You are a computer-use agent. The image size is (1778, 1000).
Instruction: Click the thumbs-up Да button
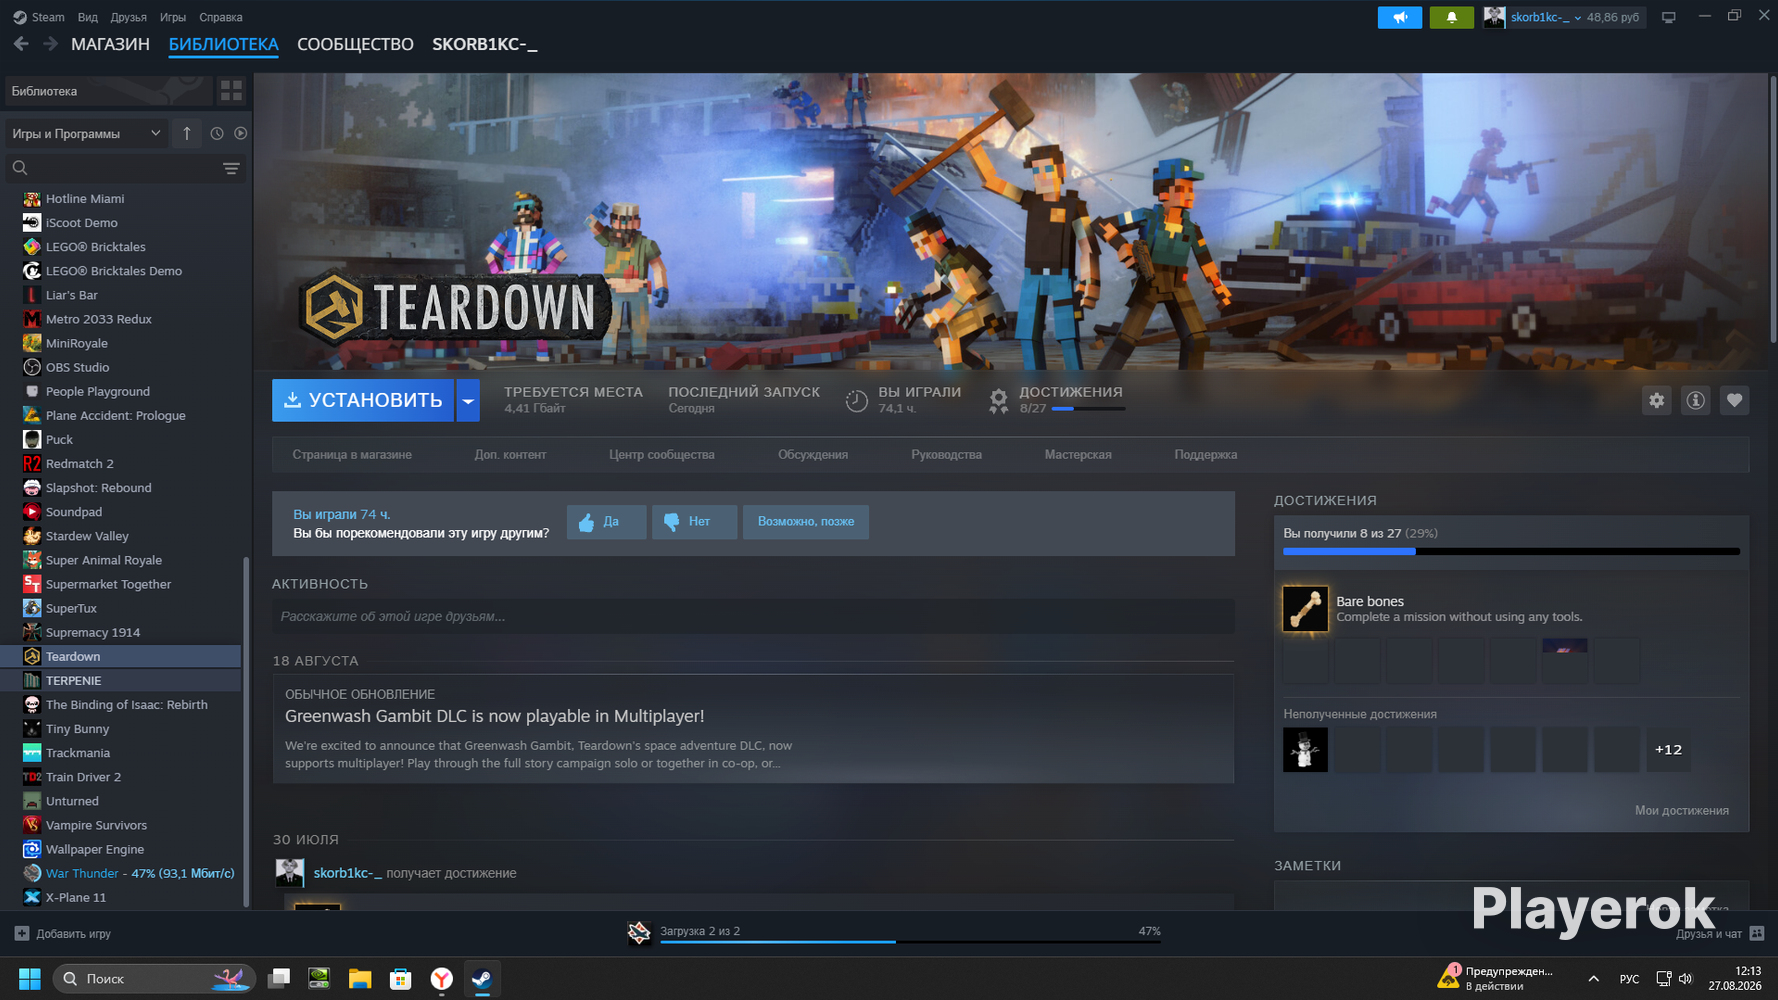point(606,522)
